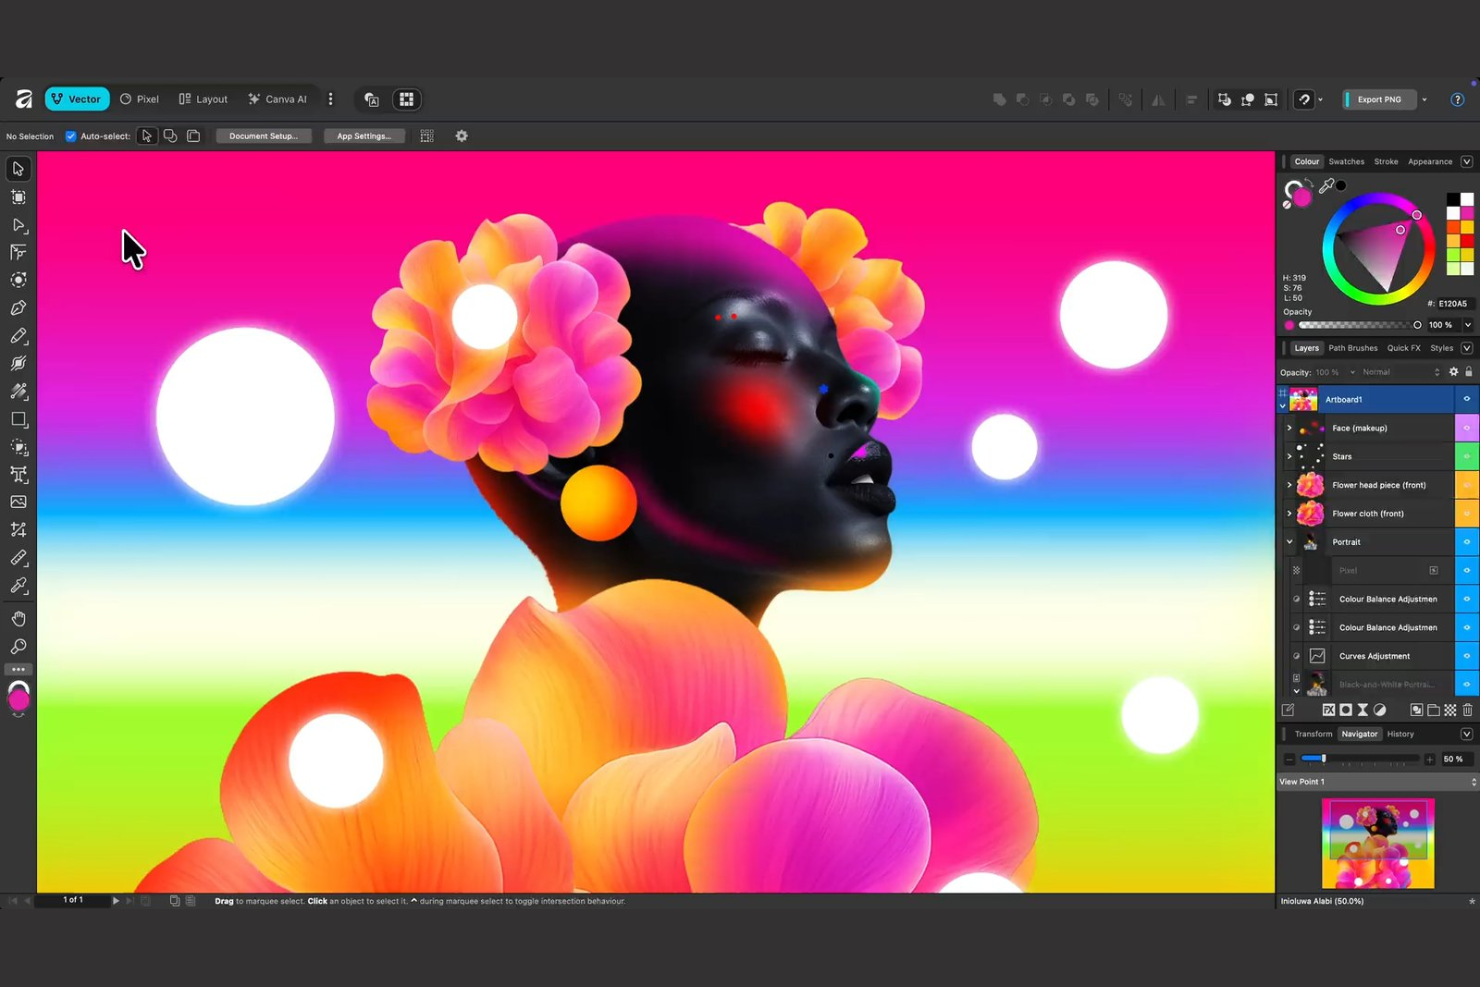1480x987 pixels.
Task: Hide the Portrait layer
Action: tap(1467, 542)
